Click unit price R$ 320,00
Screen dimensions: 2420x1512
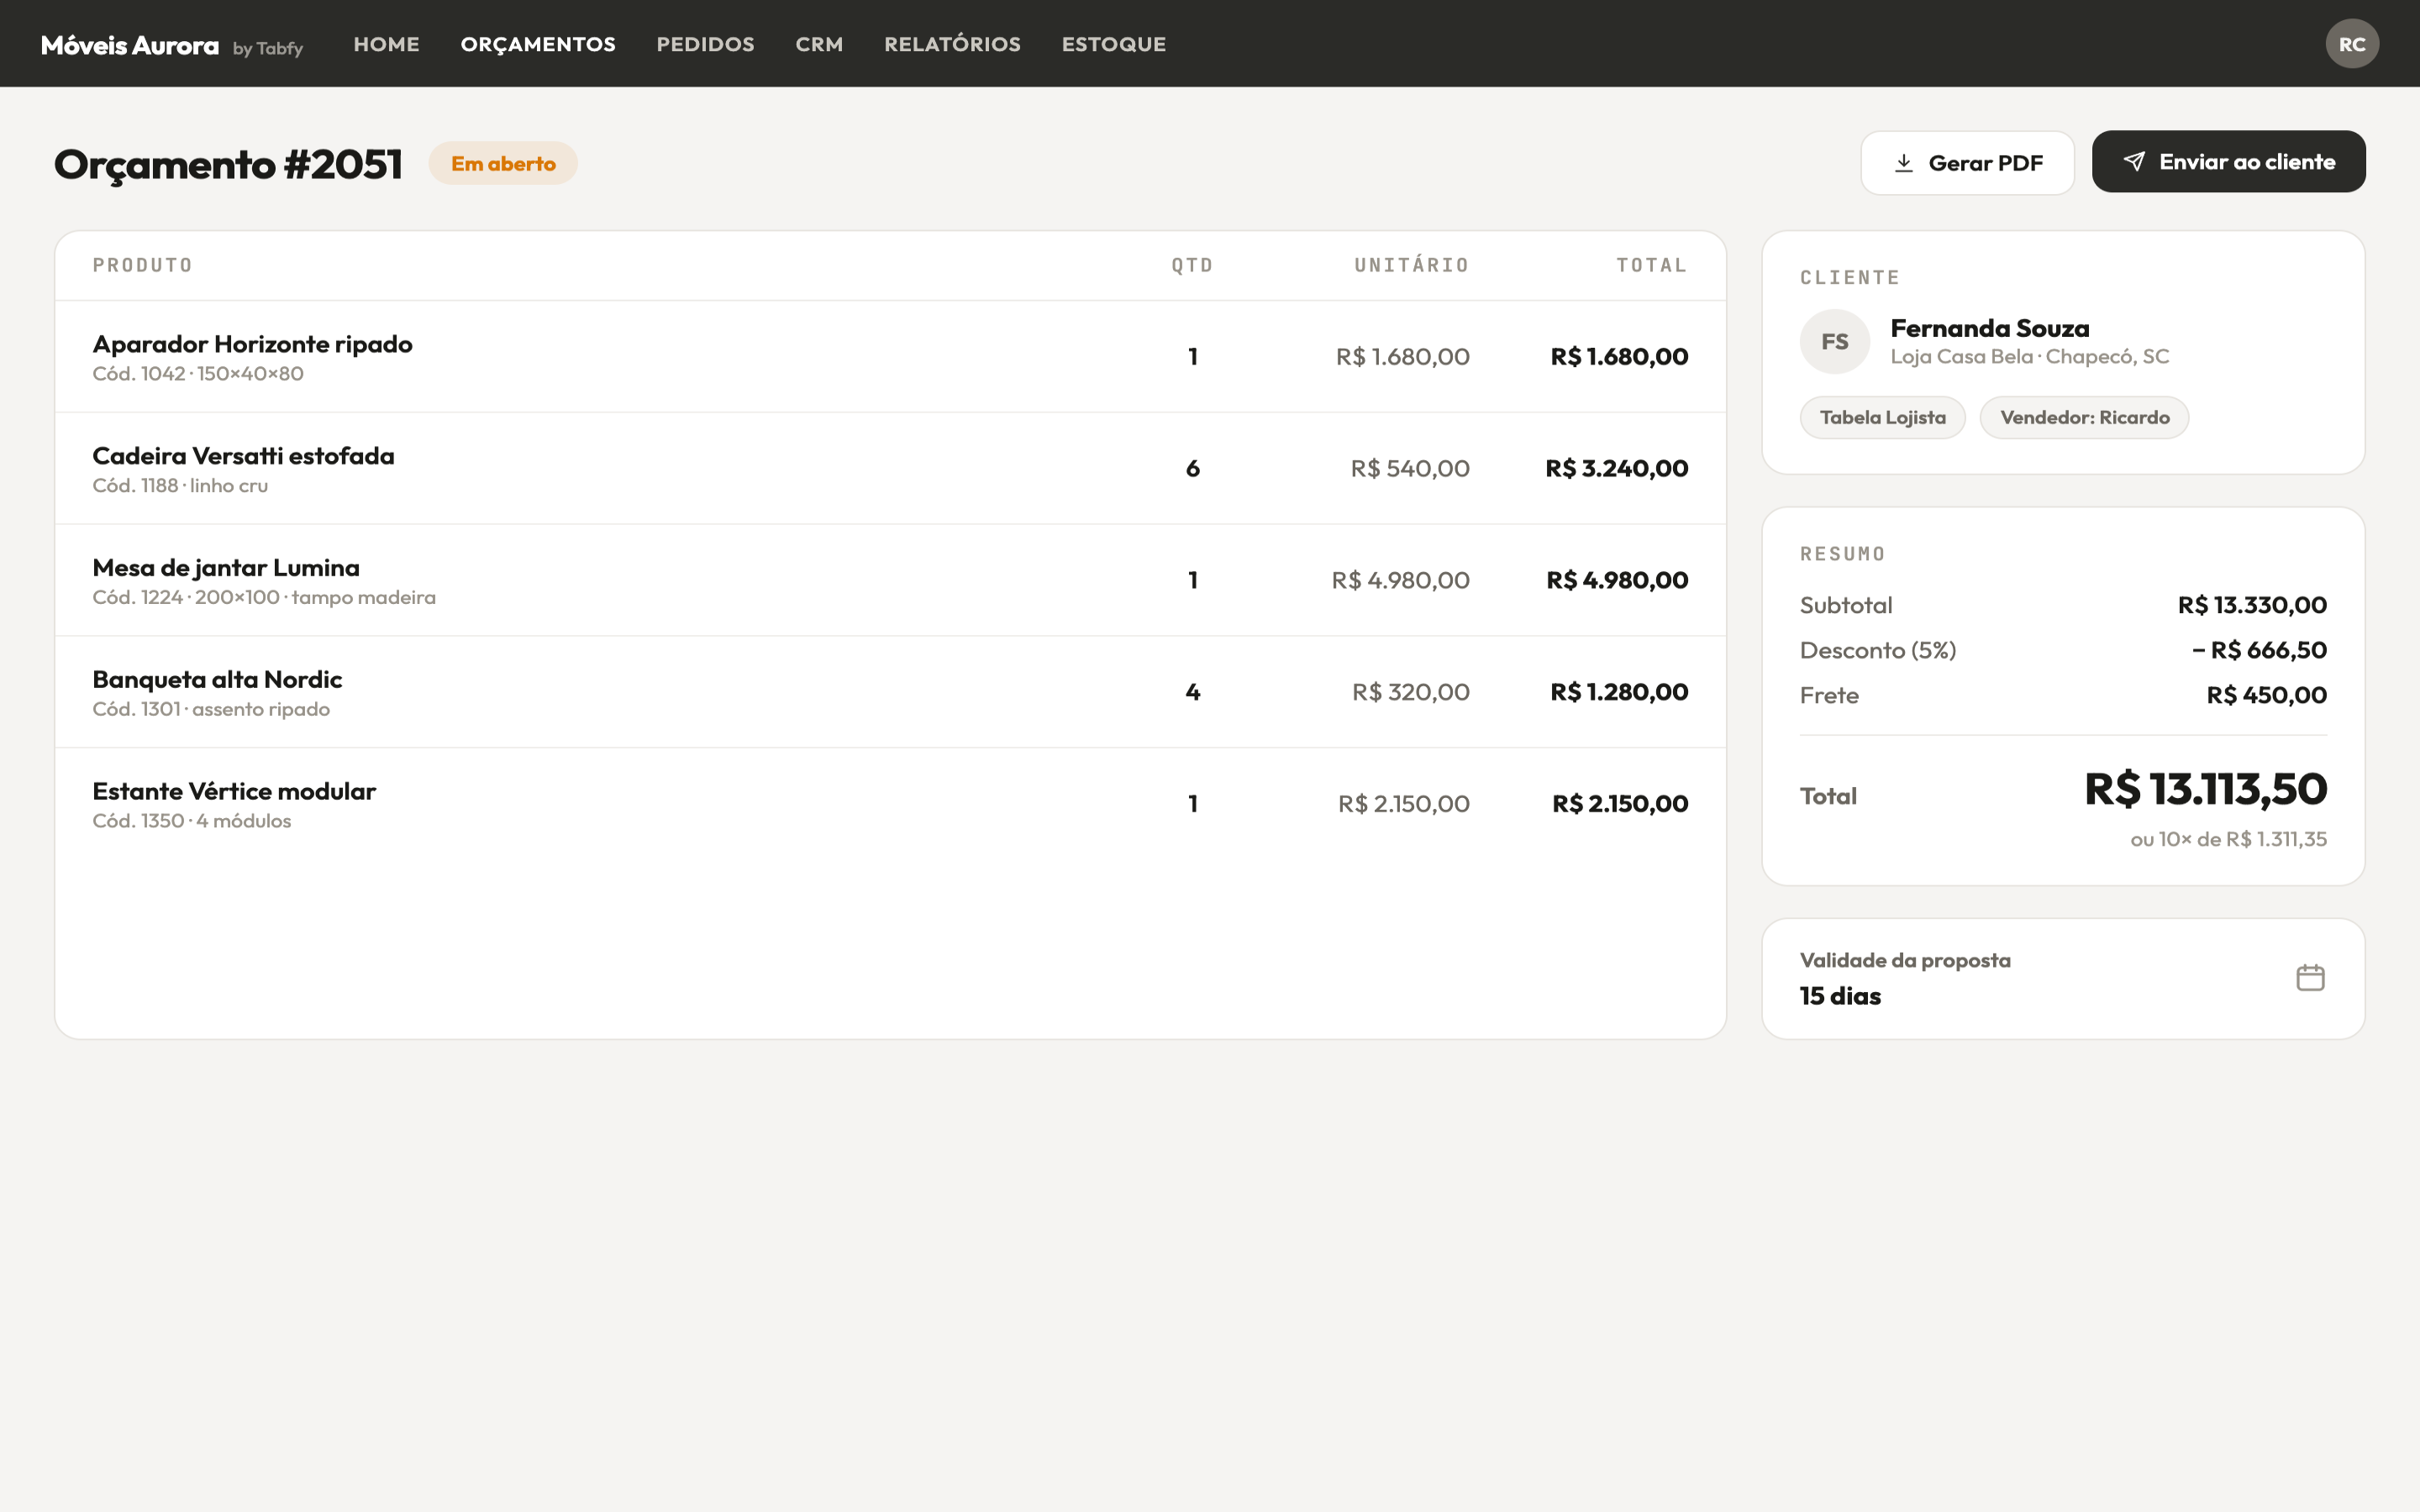click(x=1410, y=692)
